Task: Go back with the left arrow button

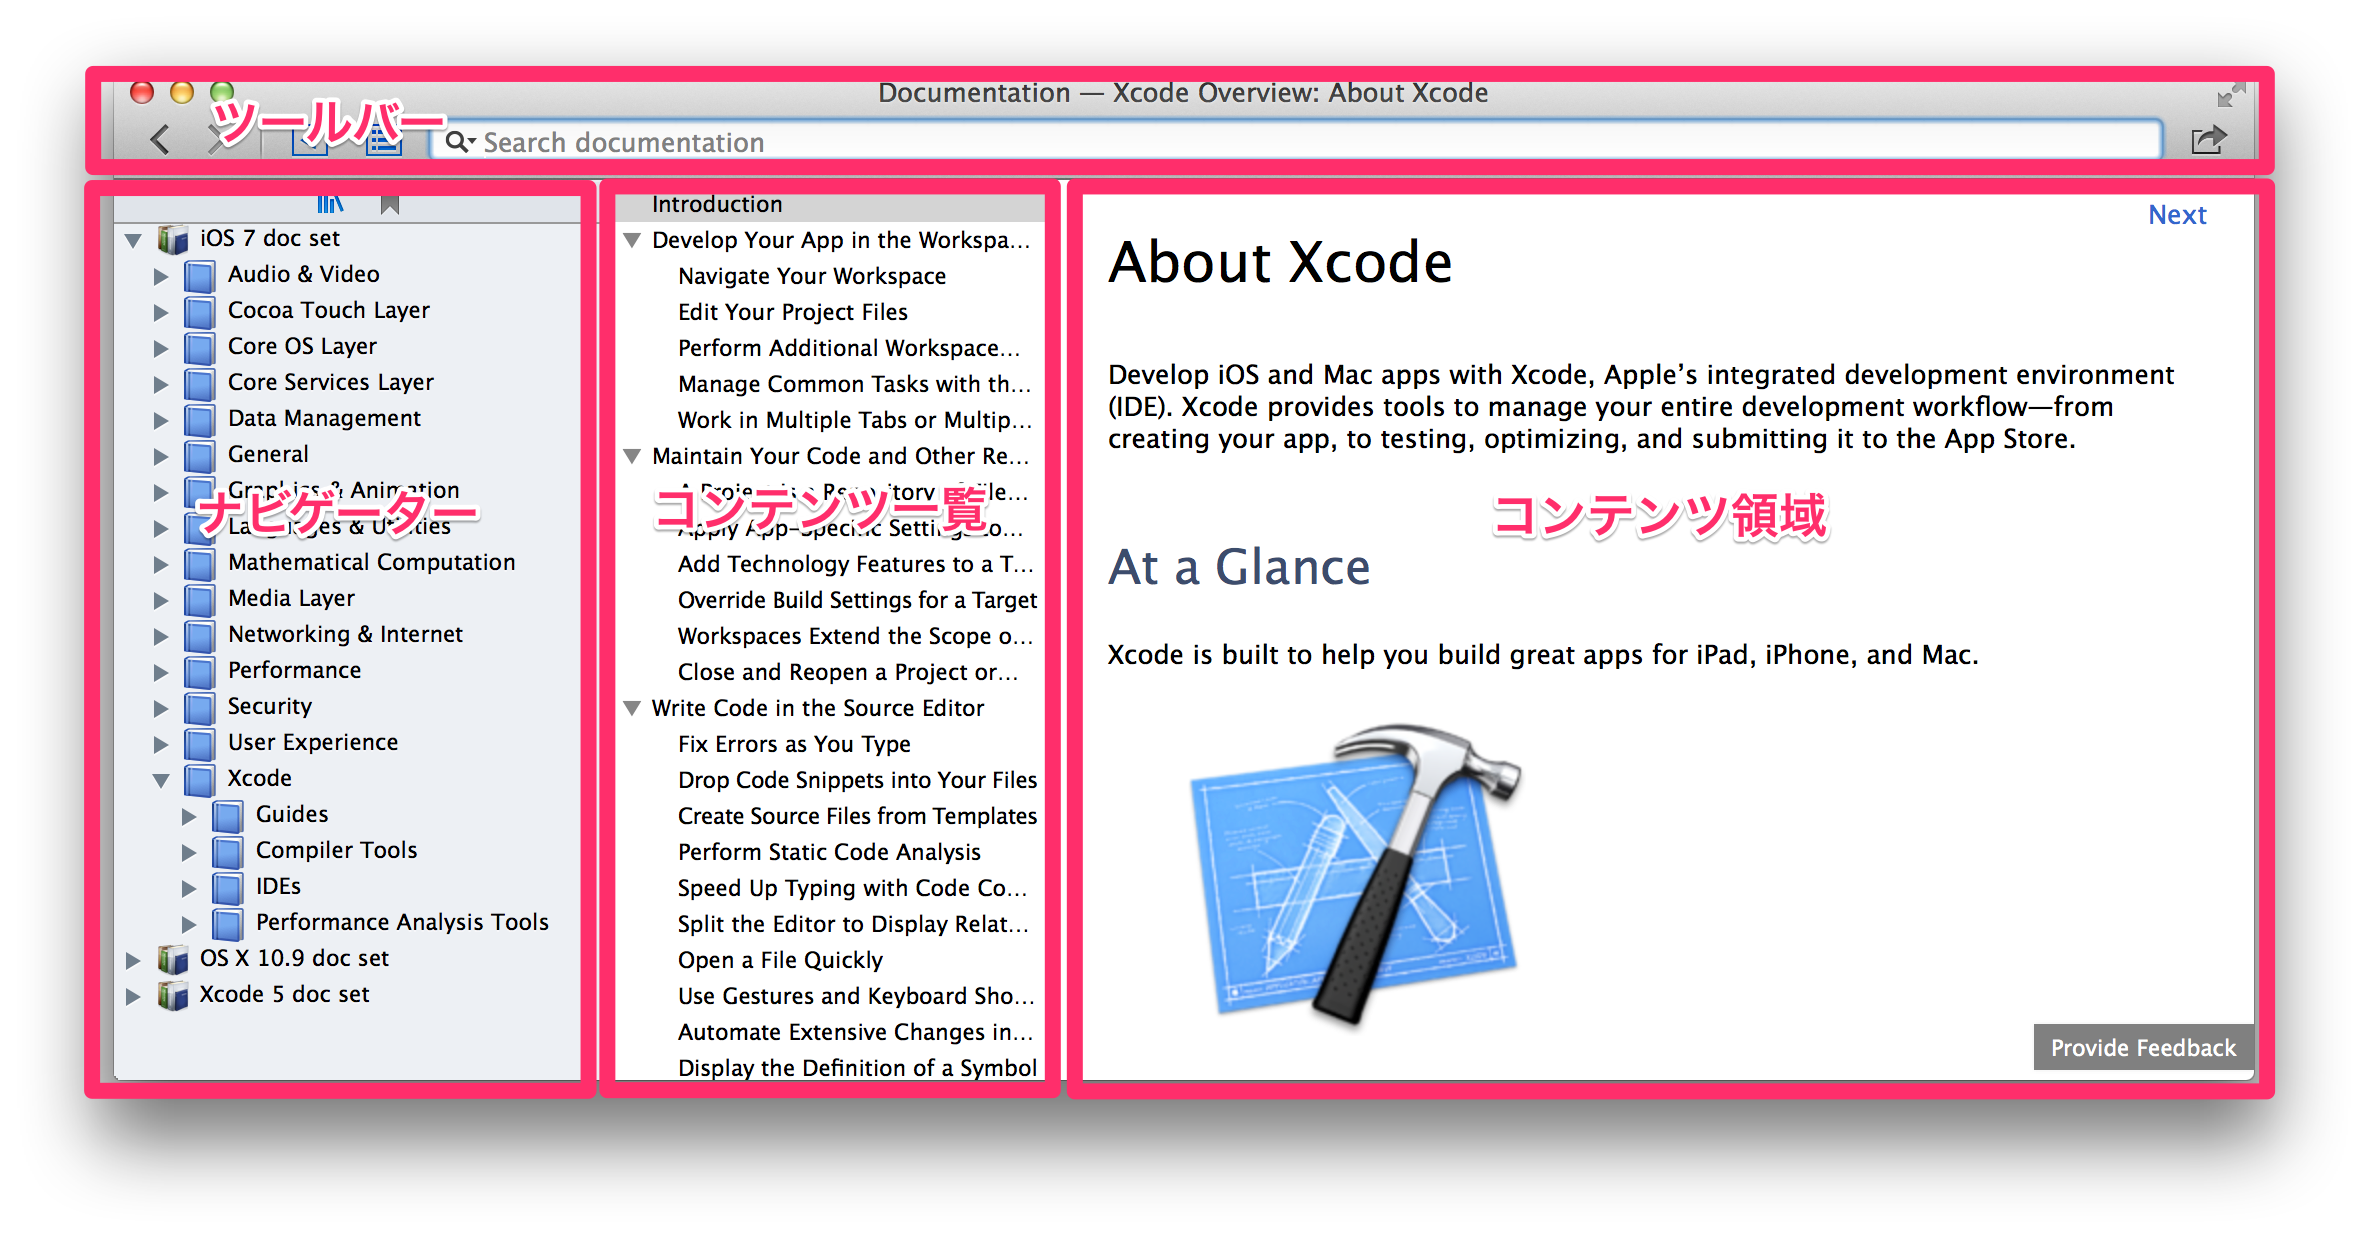Action: 160,139
